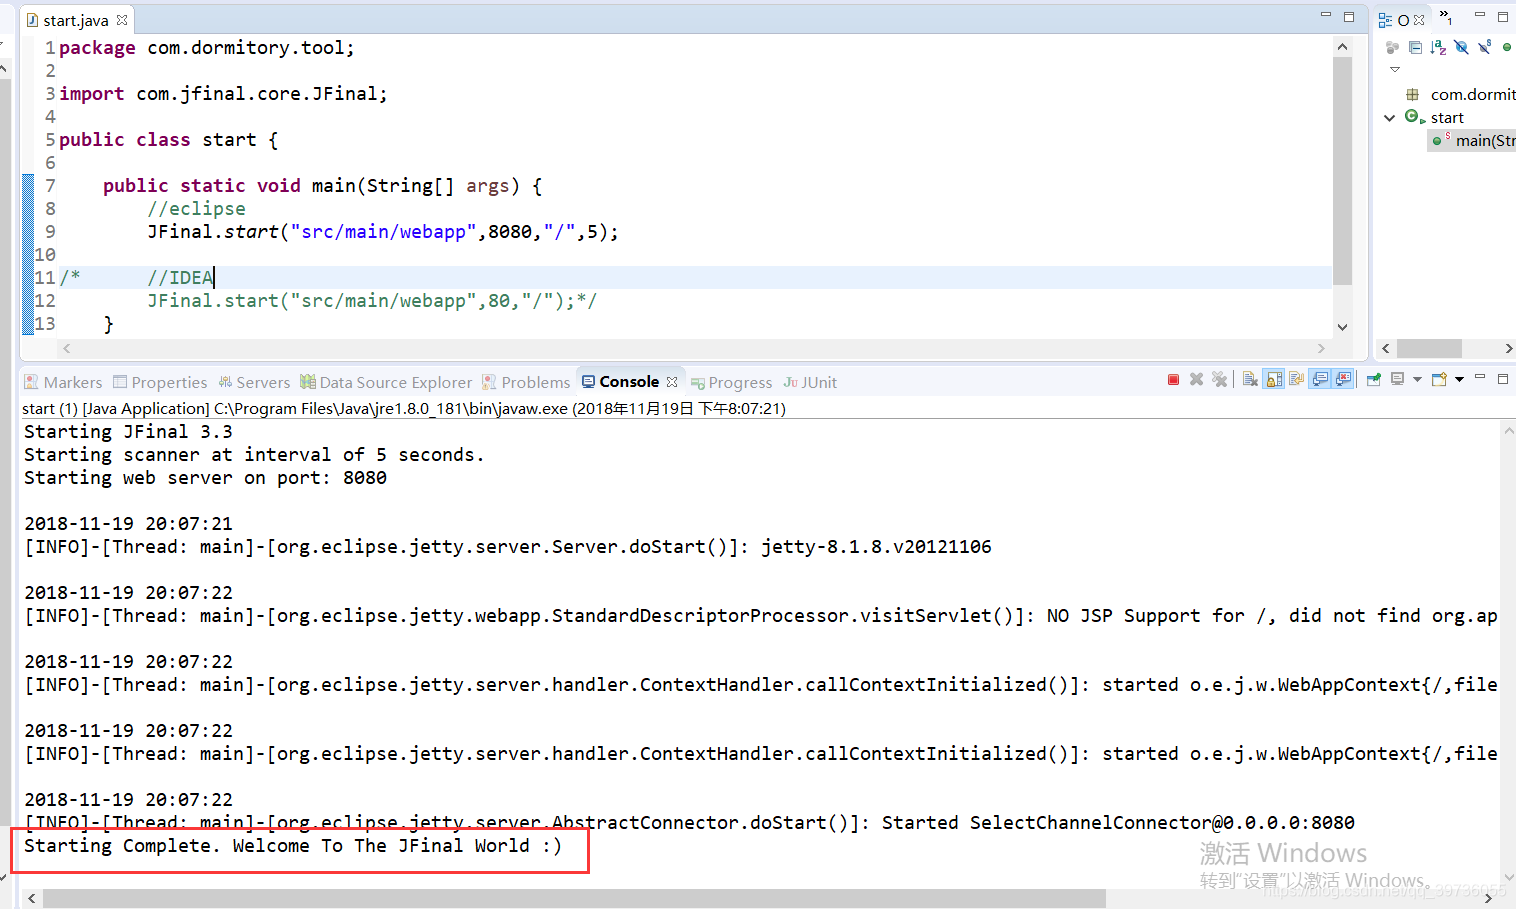
Task: Maximize the Outline view panel
Action: pyautogui.click(x=1502, y=16)
